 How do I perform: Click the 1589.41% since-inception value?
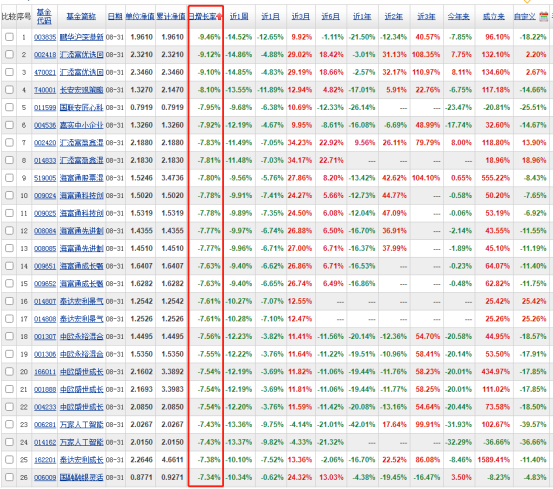(494, 460)
